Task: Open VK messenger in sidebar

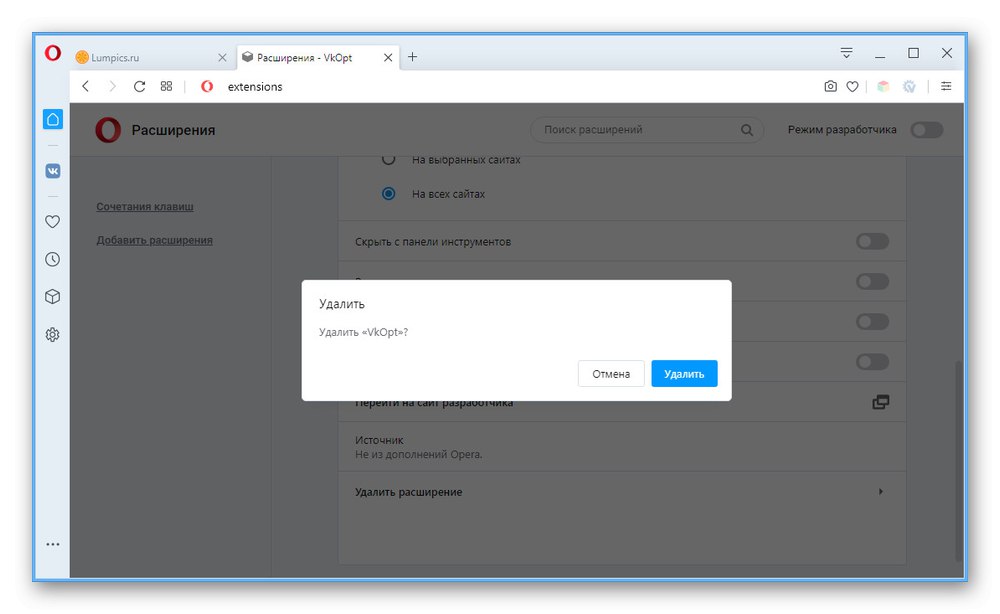Action: [x=53, y=171]
